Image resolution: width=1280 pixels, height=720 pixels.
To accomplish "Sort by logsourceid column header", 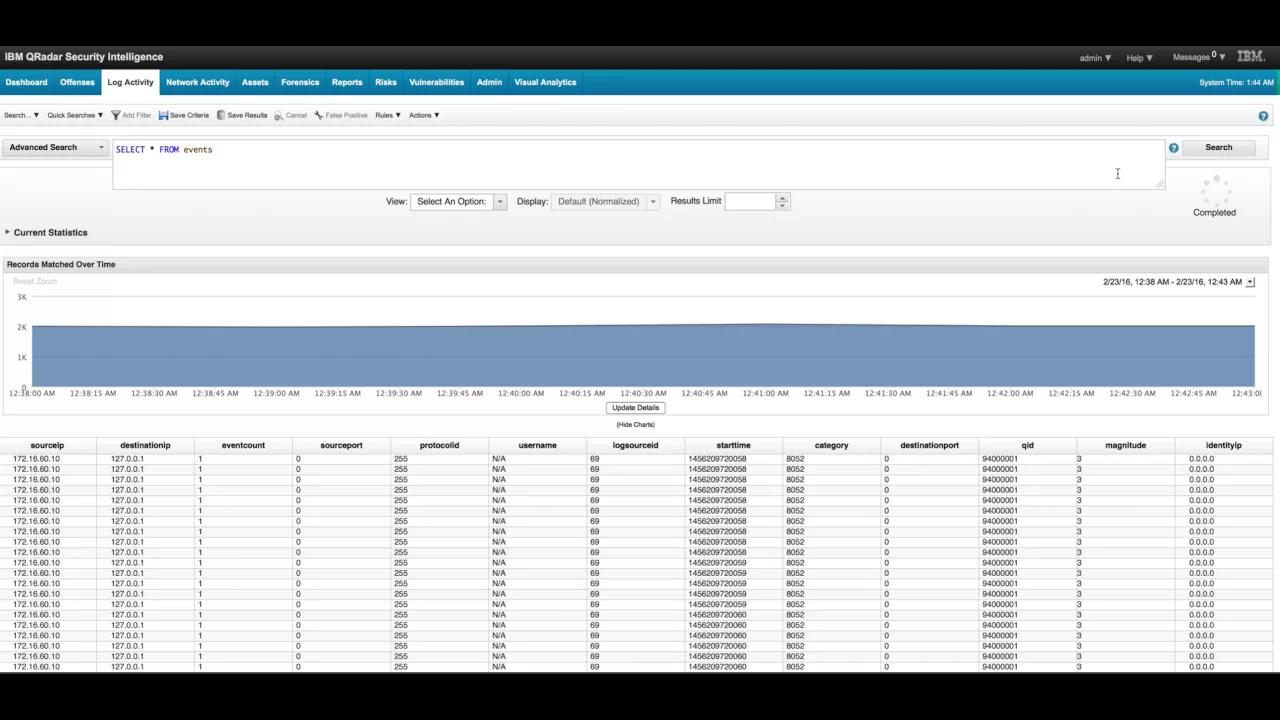I will (635, 445).
